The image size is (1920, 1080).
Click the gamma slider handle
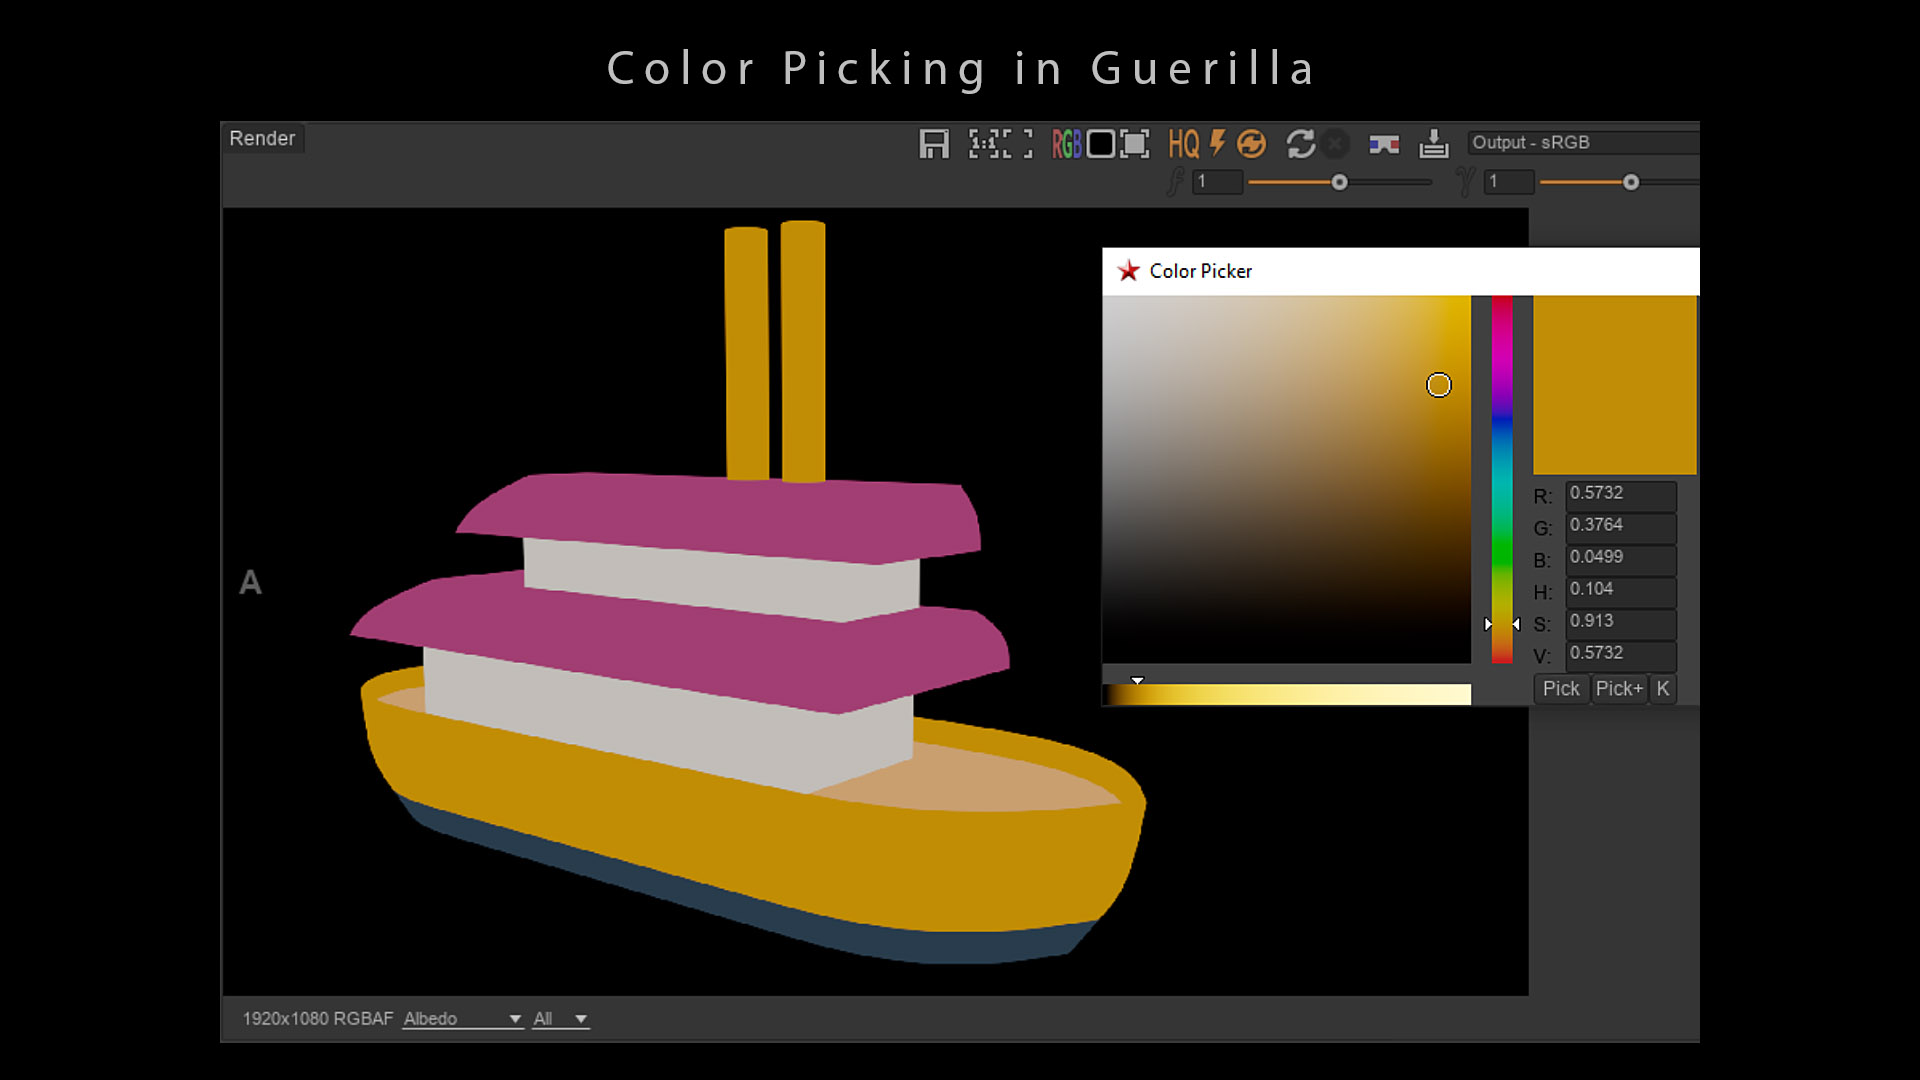pyautogui.click(x=1631, y=182)
